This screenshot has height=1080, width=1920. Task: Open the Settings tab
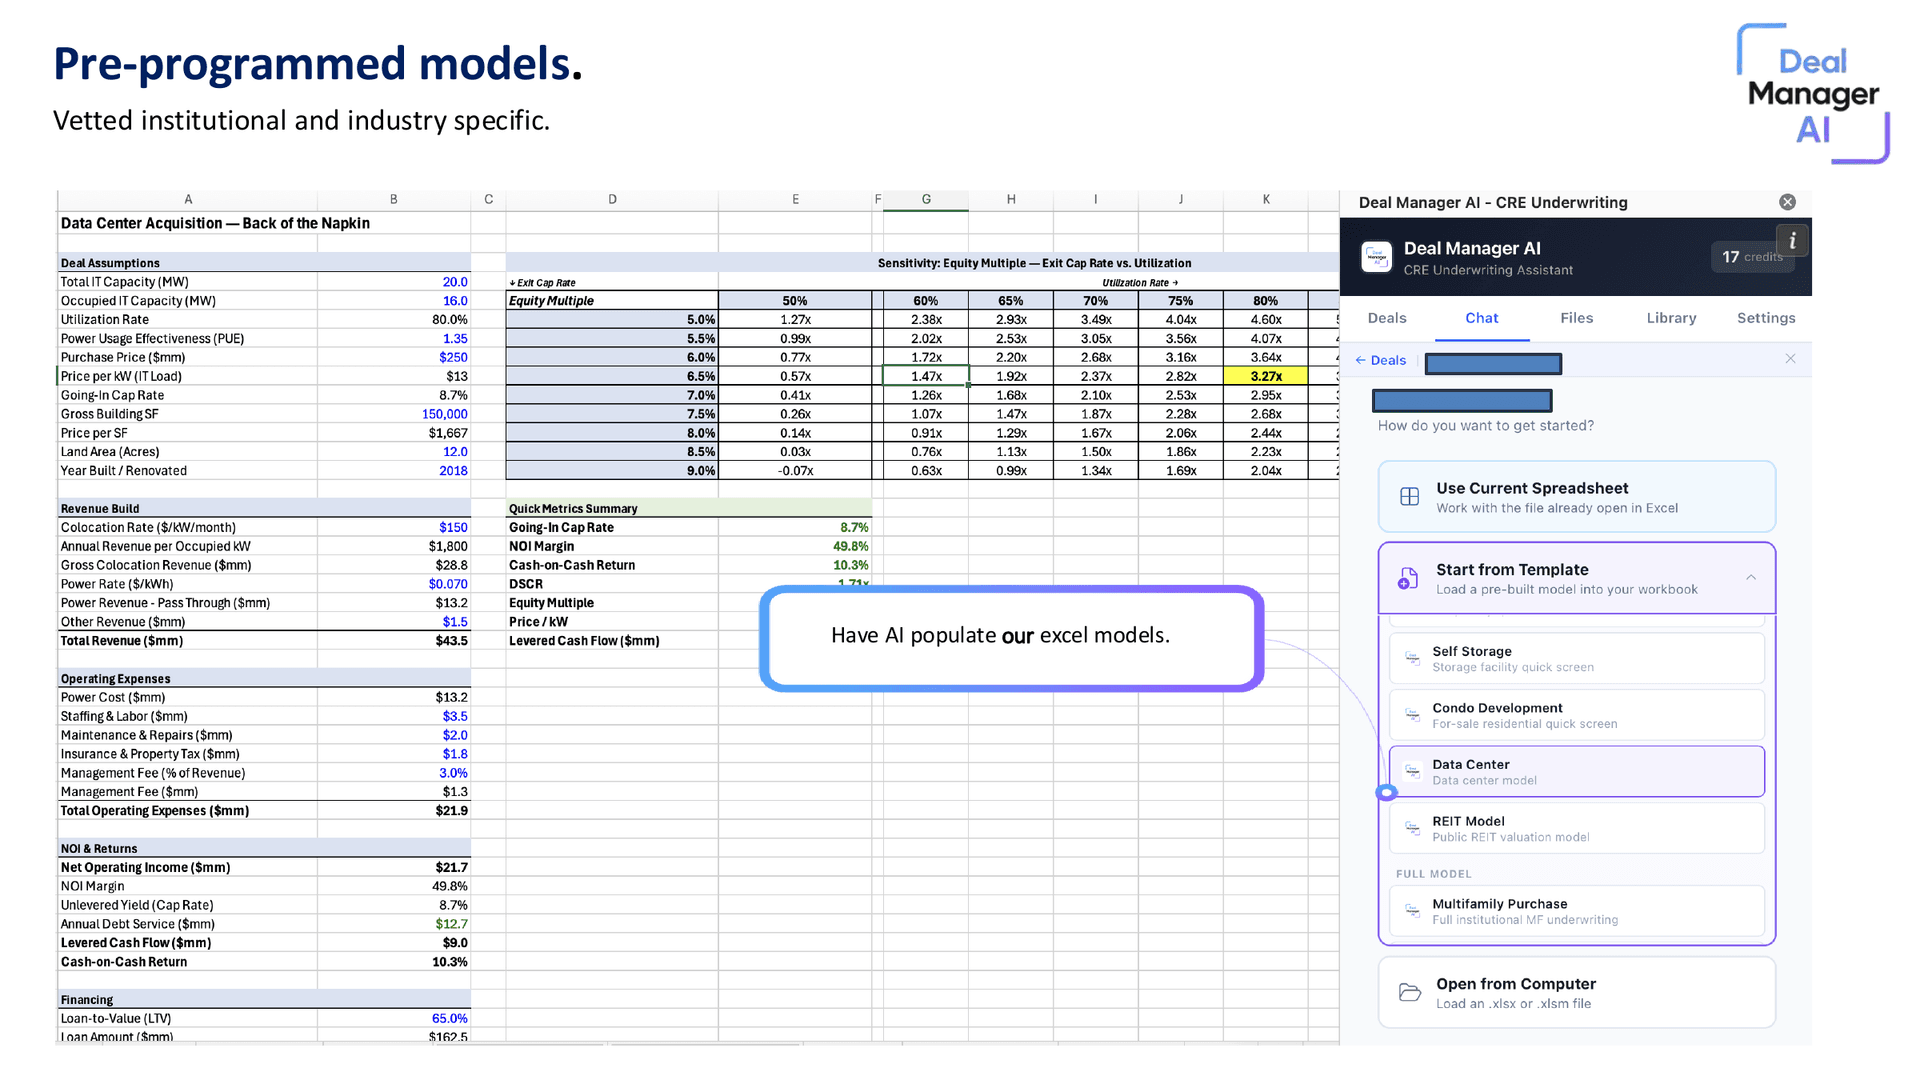click(1766, 318)
